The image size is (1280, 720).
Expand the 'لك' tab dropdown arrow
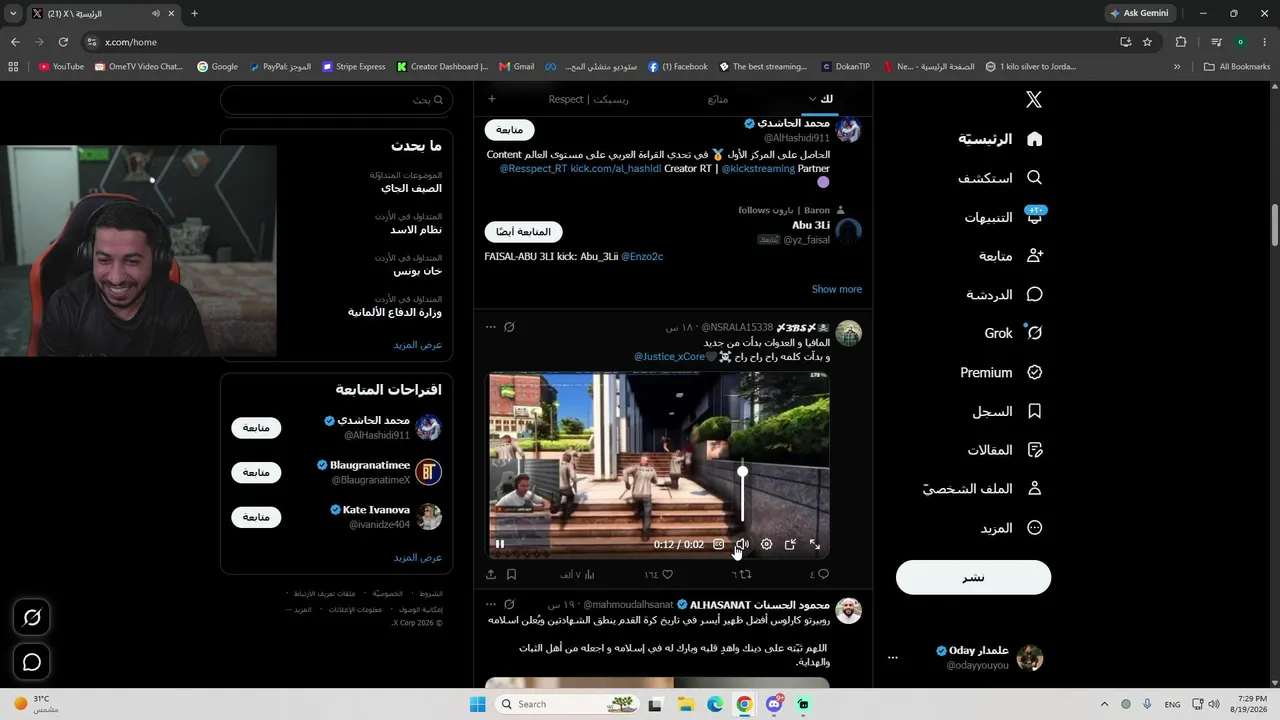point(812,99)
